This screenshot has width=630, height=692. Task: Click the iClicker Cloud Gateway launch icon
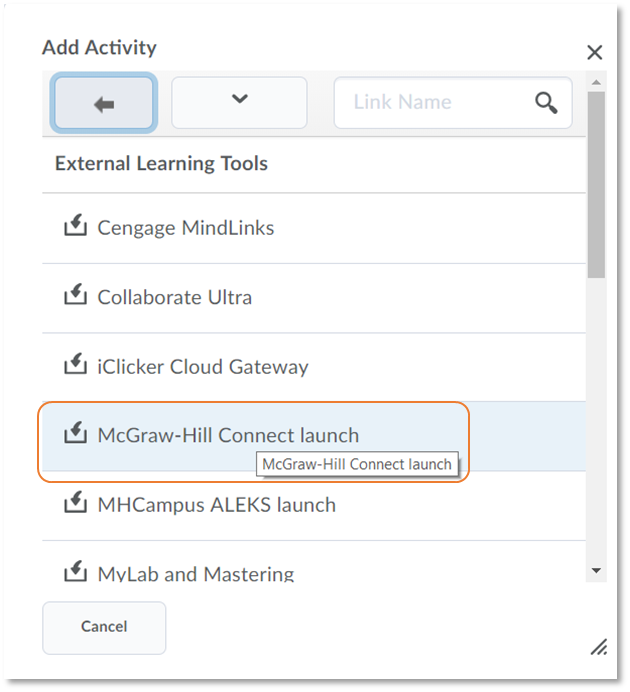click(x=75, y=364)
